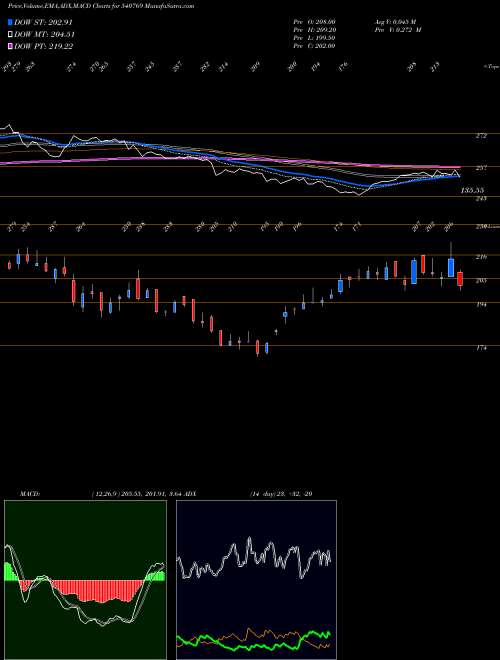The width and height of the screenshot is (500, 660).
Task: Click the ADX 14 day values text
Action: point(280,493)
